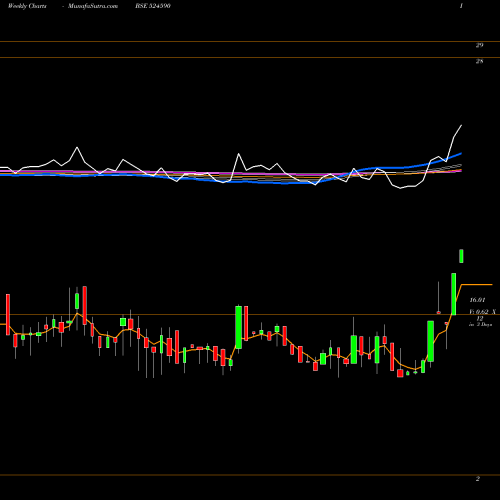Click the first tall red candle at the left

coord(8,314)
